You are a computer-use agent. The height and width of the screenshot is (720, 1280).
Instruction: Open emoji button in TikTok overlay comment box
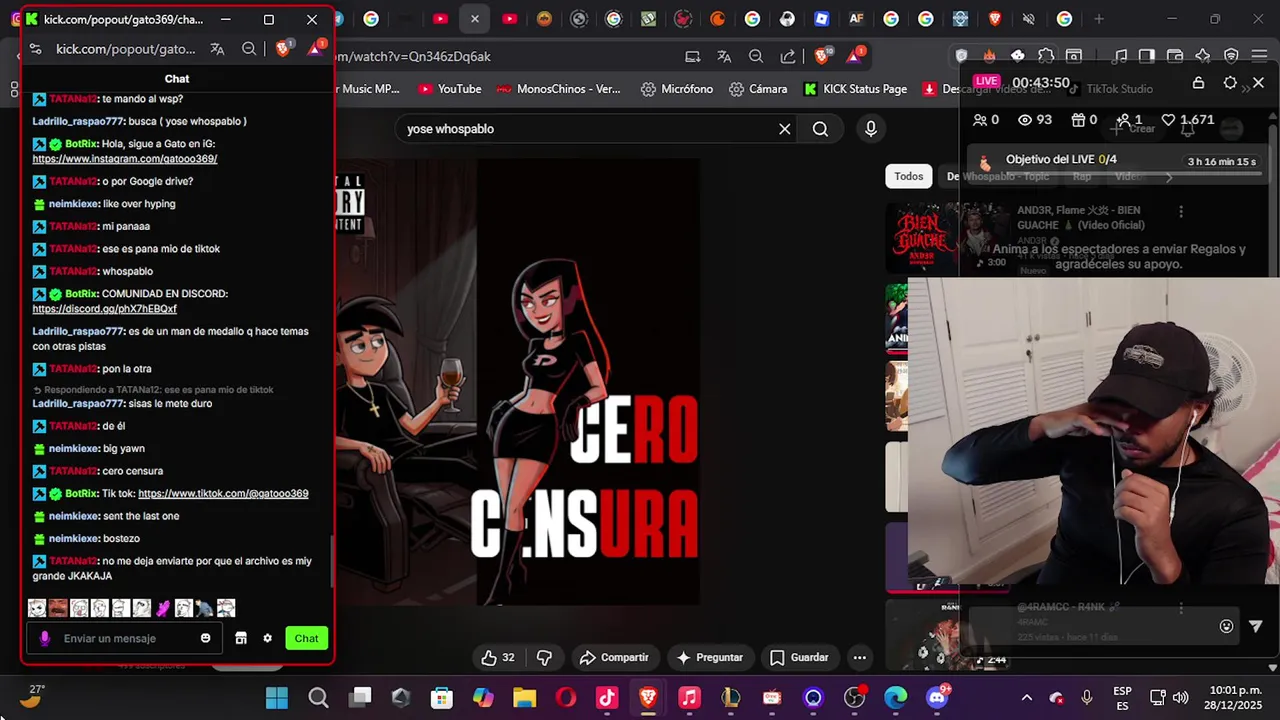[x=1226, y=626]
